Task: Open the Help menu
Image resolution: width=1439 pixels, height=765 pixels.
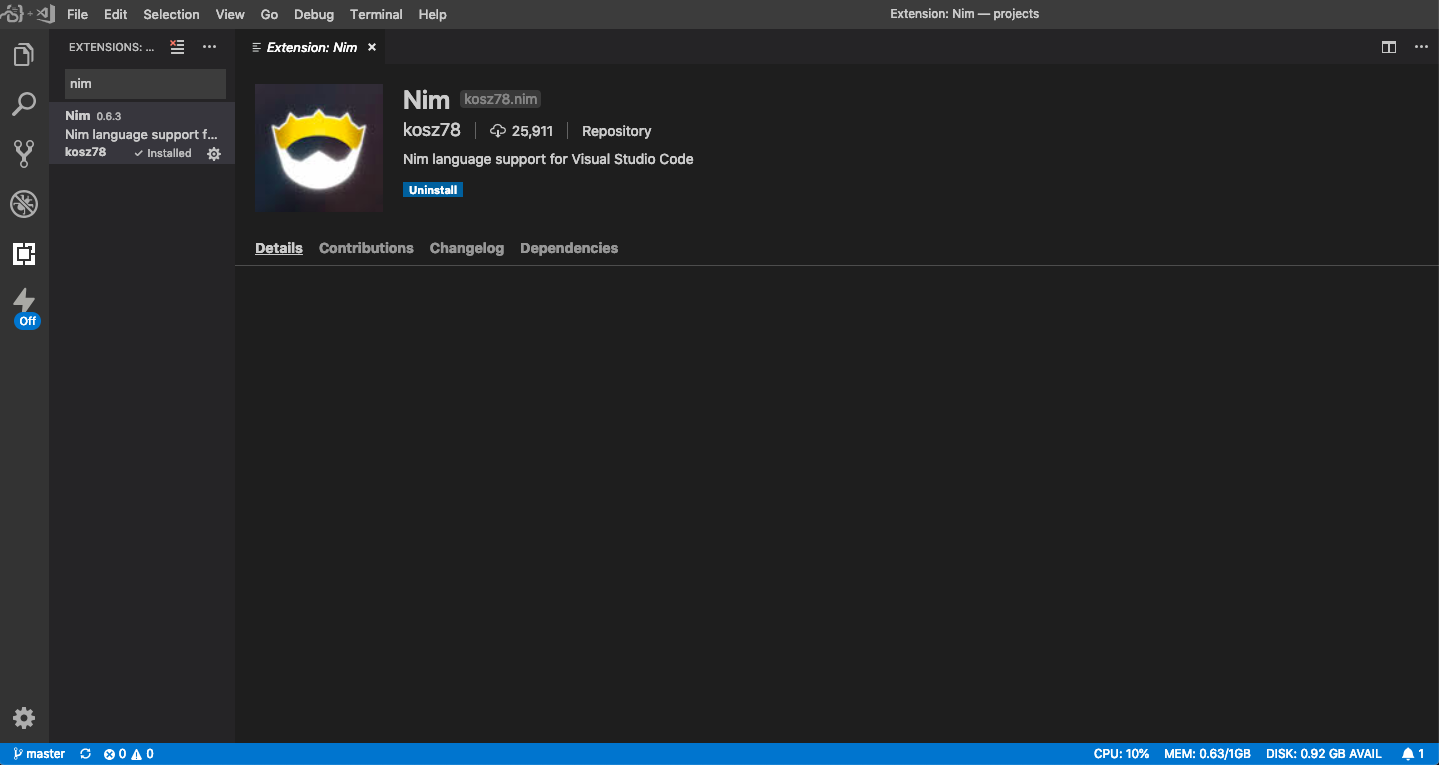Action: point(432,14)
